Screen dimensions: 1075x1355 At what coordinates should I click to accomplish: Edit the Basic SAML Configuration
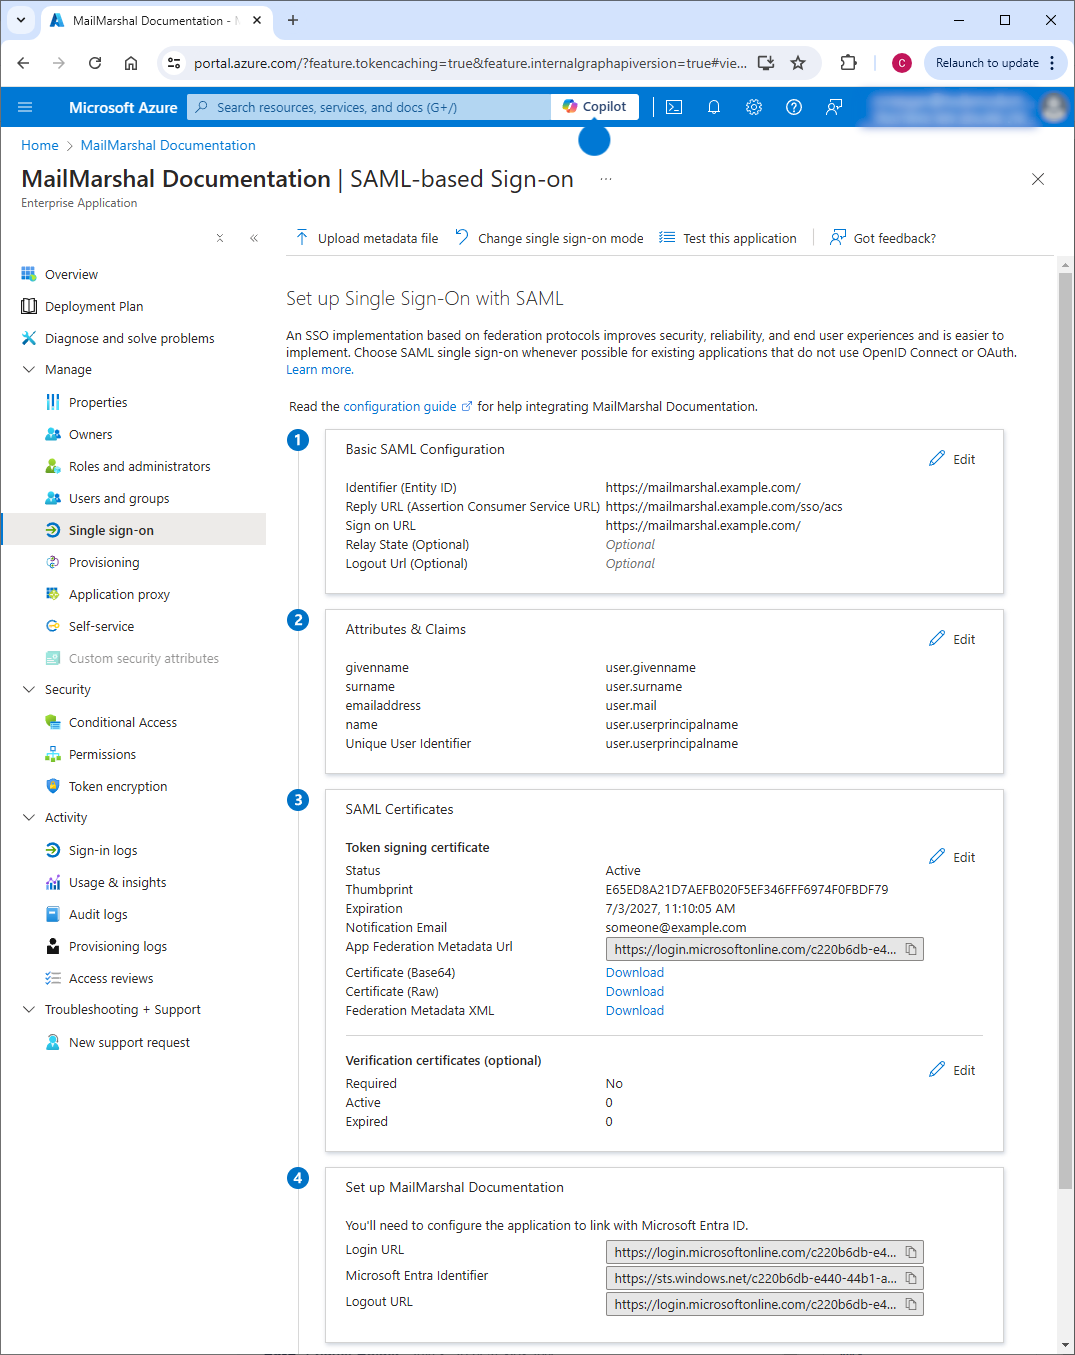(x=952, y=459)
